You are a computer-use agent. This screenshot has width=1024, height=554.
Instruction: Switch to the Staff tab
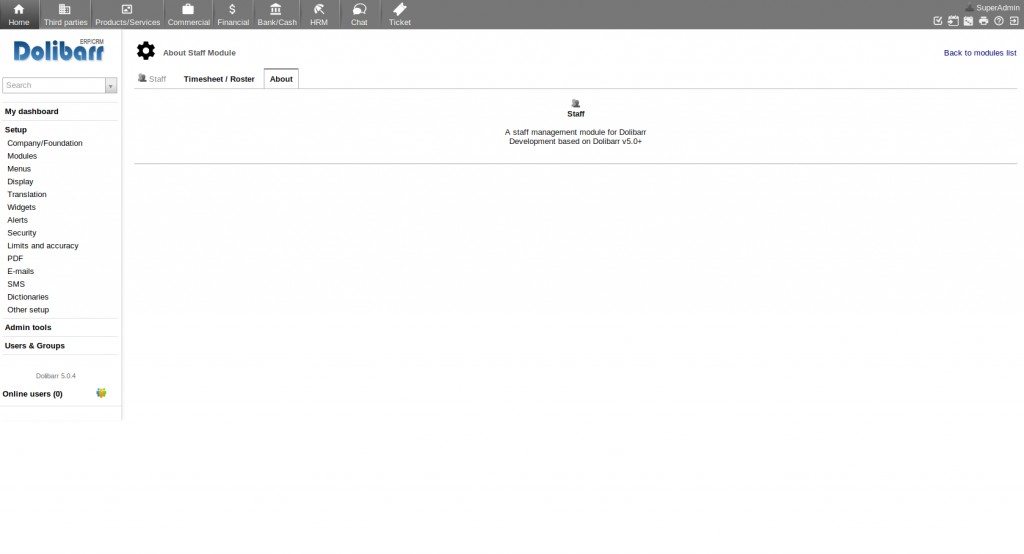(152, 78)
